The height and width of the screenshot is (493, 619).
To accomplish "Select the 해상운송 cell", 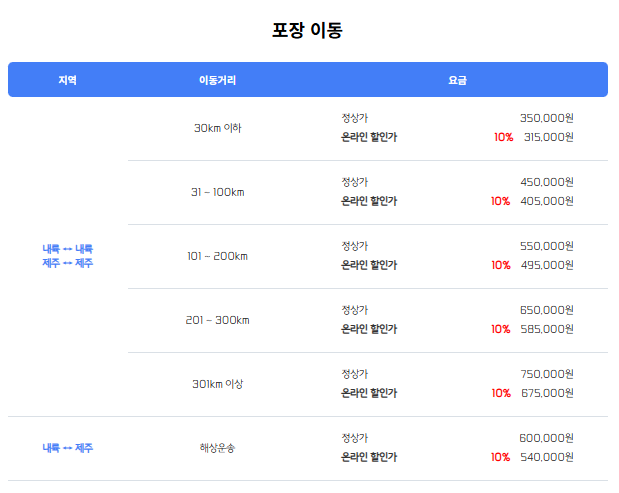I will [217, 448].
